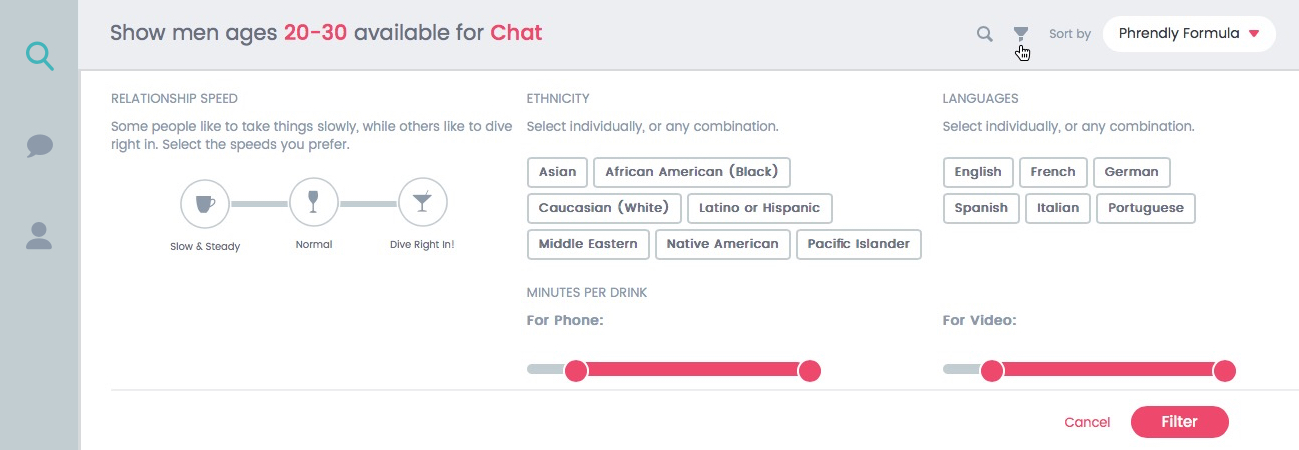Click the filter funnel icon

click(x=1020, y=34)
